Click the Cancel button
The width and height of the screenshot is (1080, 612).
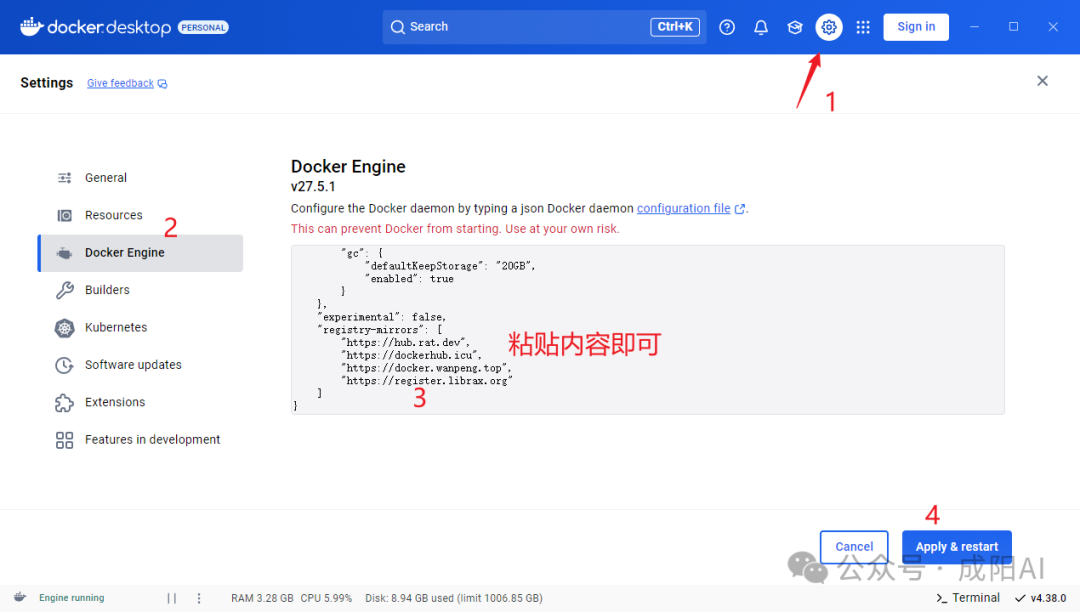854,547
